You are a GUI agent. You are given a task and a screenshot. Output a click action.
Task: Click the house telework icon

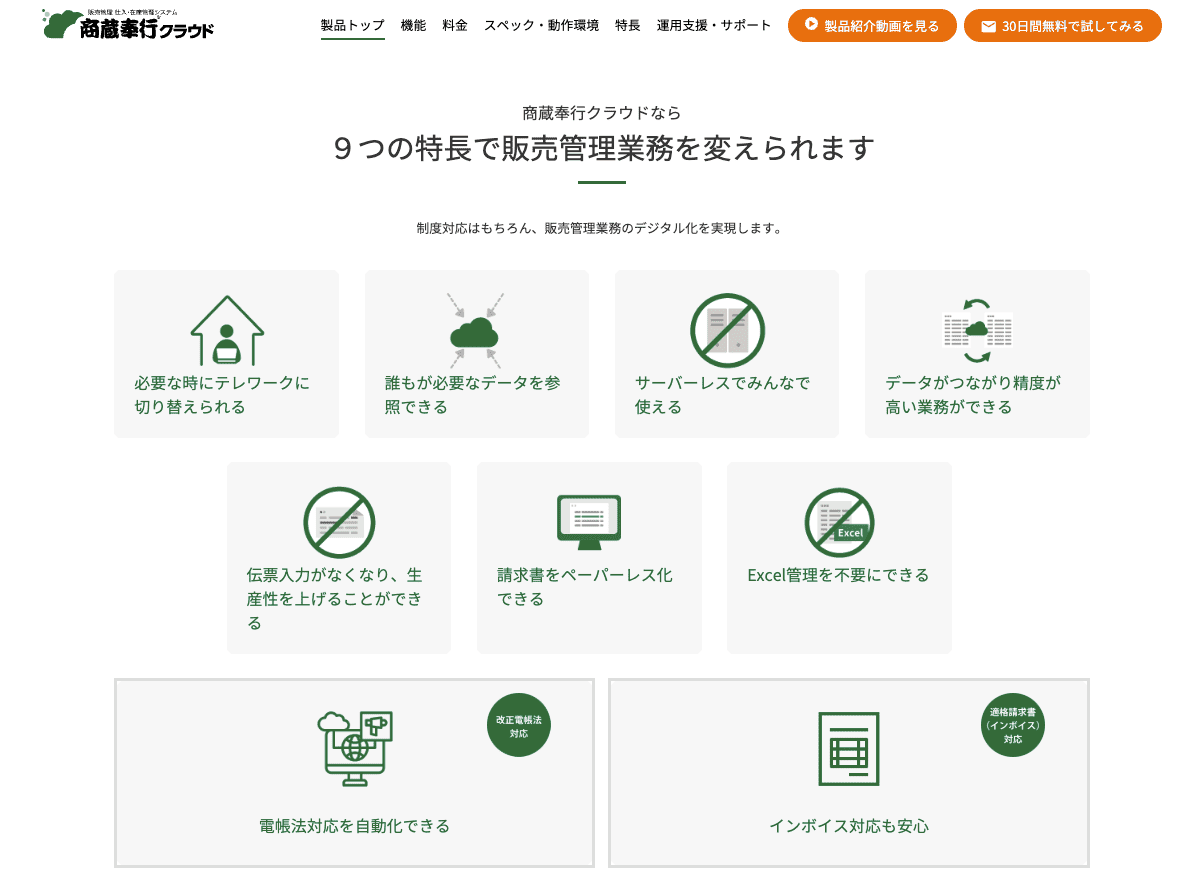227,330
